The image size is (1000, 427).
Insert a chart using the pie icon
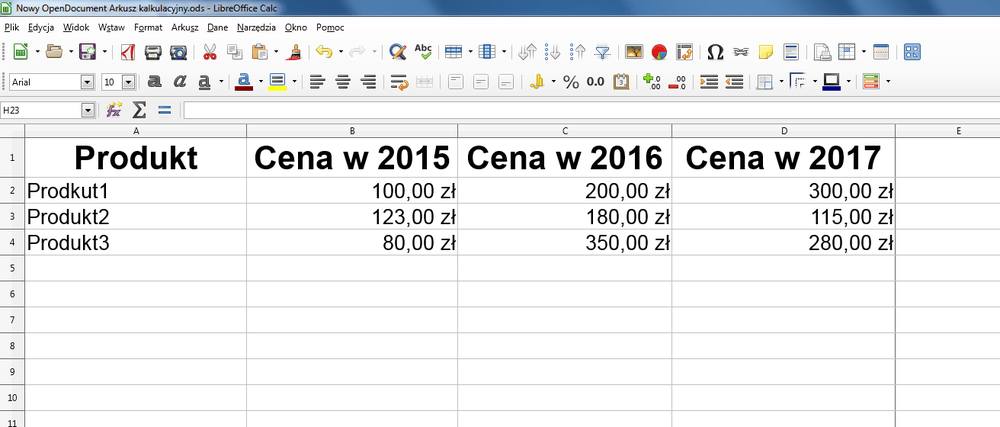pyautogui.click(x=659, y=52)
